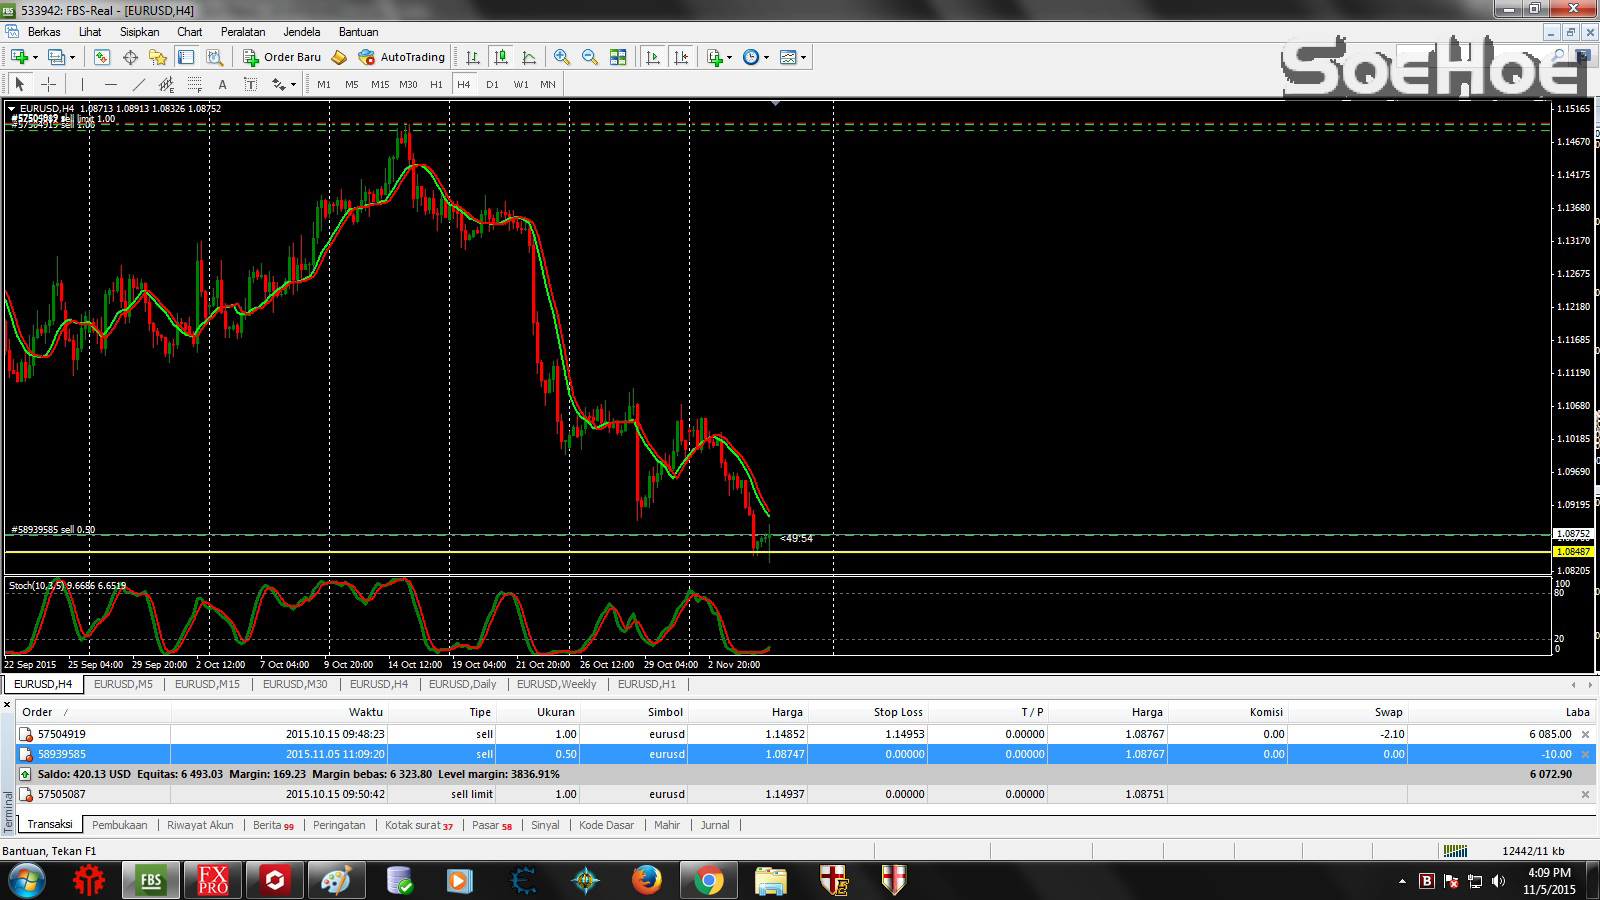Open the Order Baru dialog
1600x900 pixels.
(x=292, y=57)
